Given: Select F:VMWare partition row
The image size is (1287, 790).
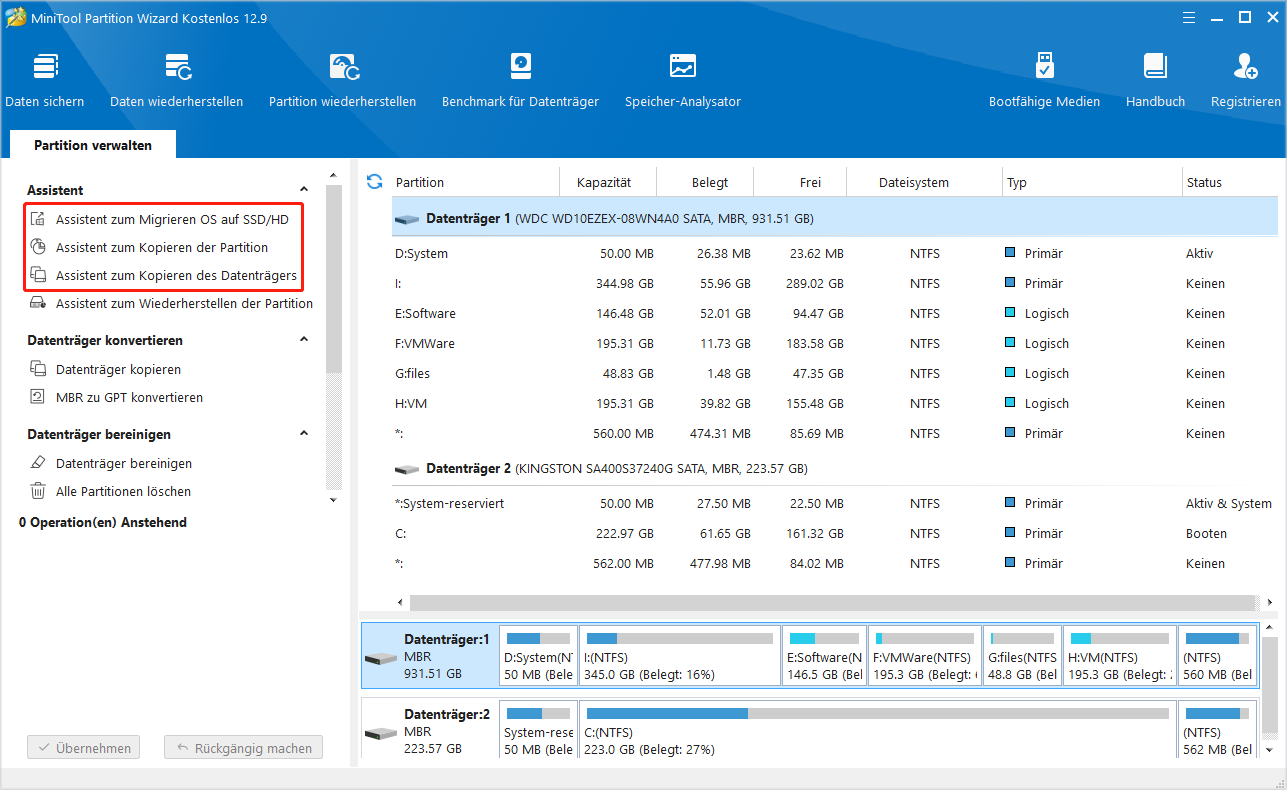Looking at the screenshot, I should pos(834,343).
